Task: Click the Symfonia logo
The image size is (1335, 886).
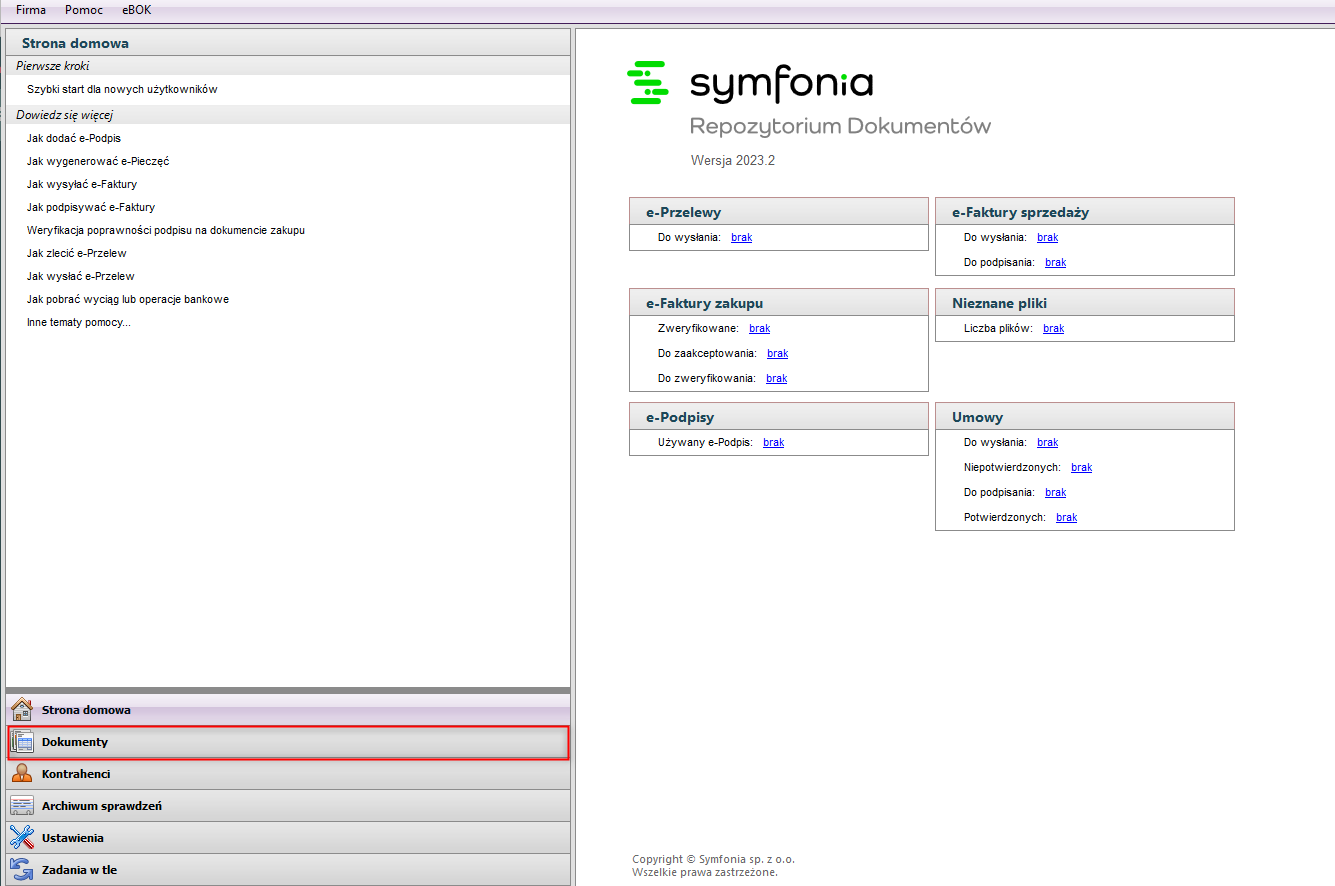Action: pyautogui.click(x=750, y=82)
